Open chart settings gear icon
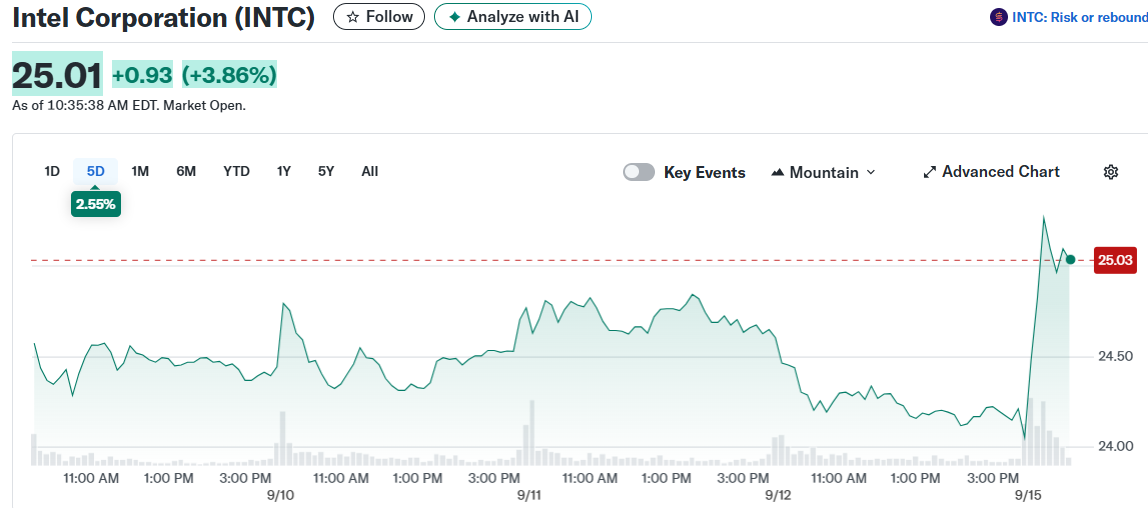 (1111, 173)
